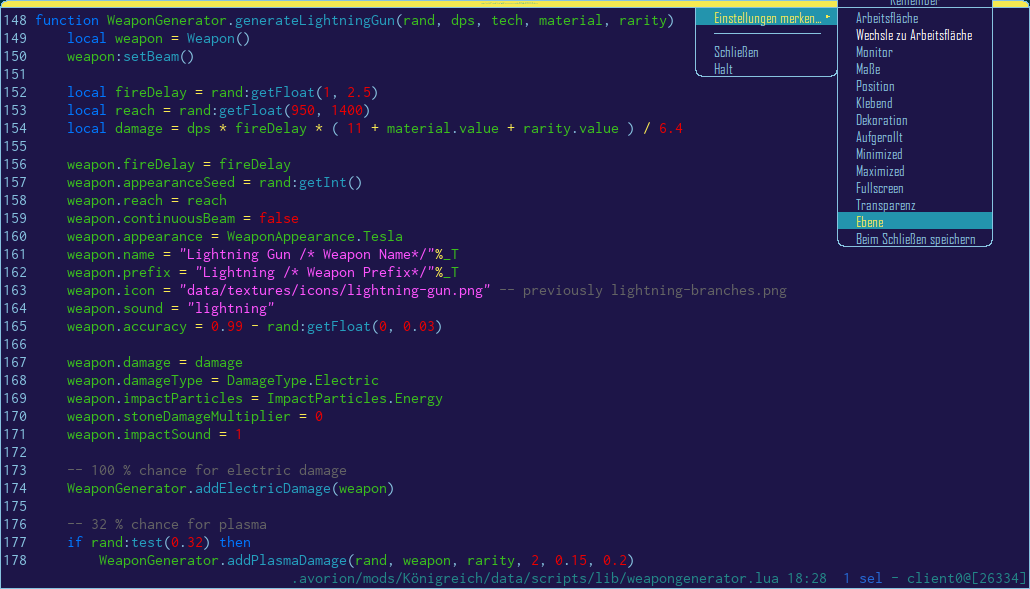Toggle 'Beim Schließen speichern' option
This screenshot has height=589, width=1030.
[915, 239]
